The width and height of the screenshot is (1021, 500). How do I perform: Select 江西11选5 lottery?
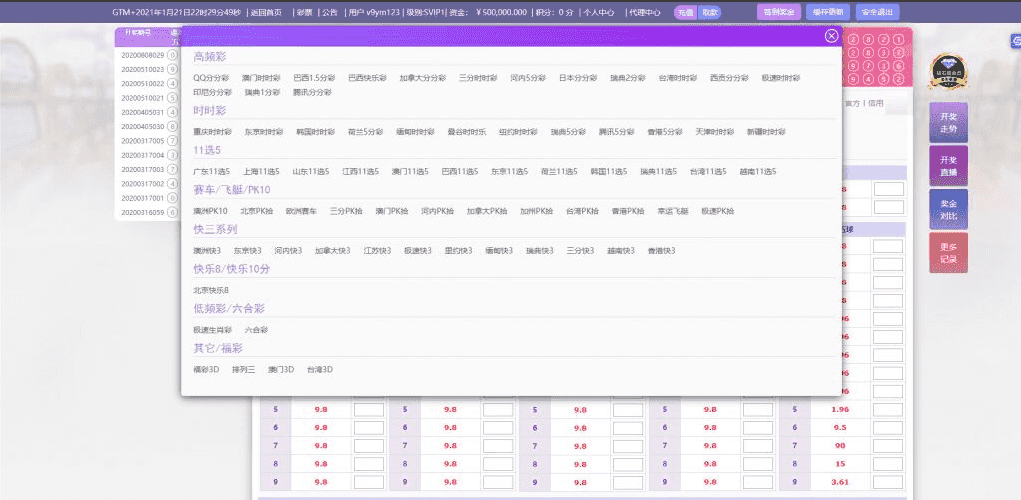pyautogui.click(x=361, y=173)
